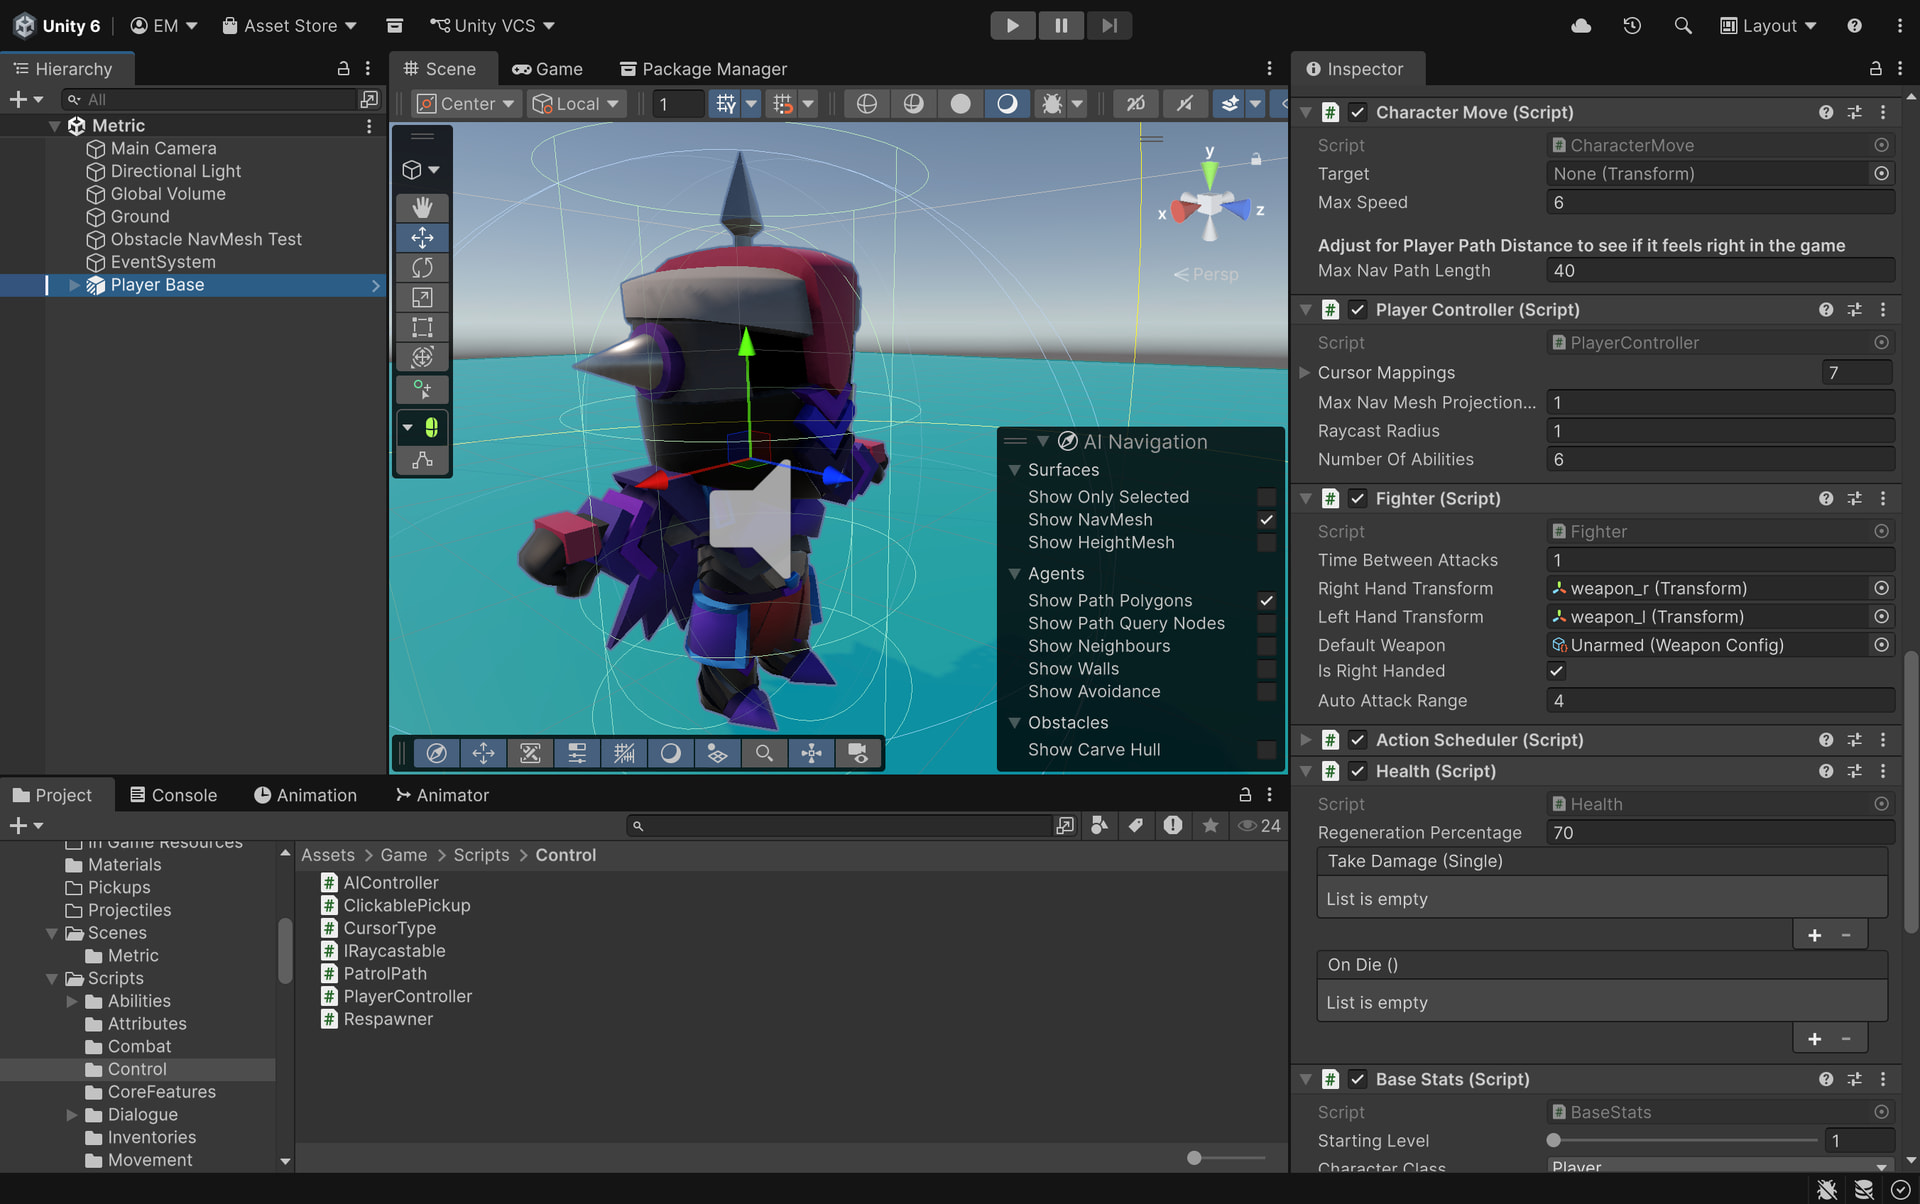The width and height of the screenshot is (1920, 1204).
Task: Uncheck Show Path Polygons
Action: click(x=1266, y=601)
